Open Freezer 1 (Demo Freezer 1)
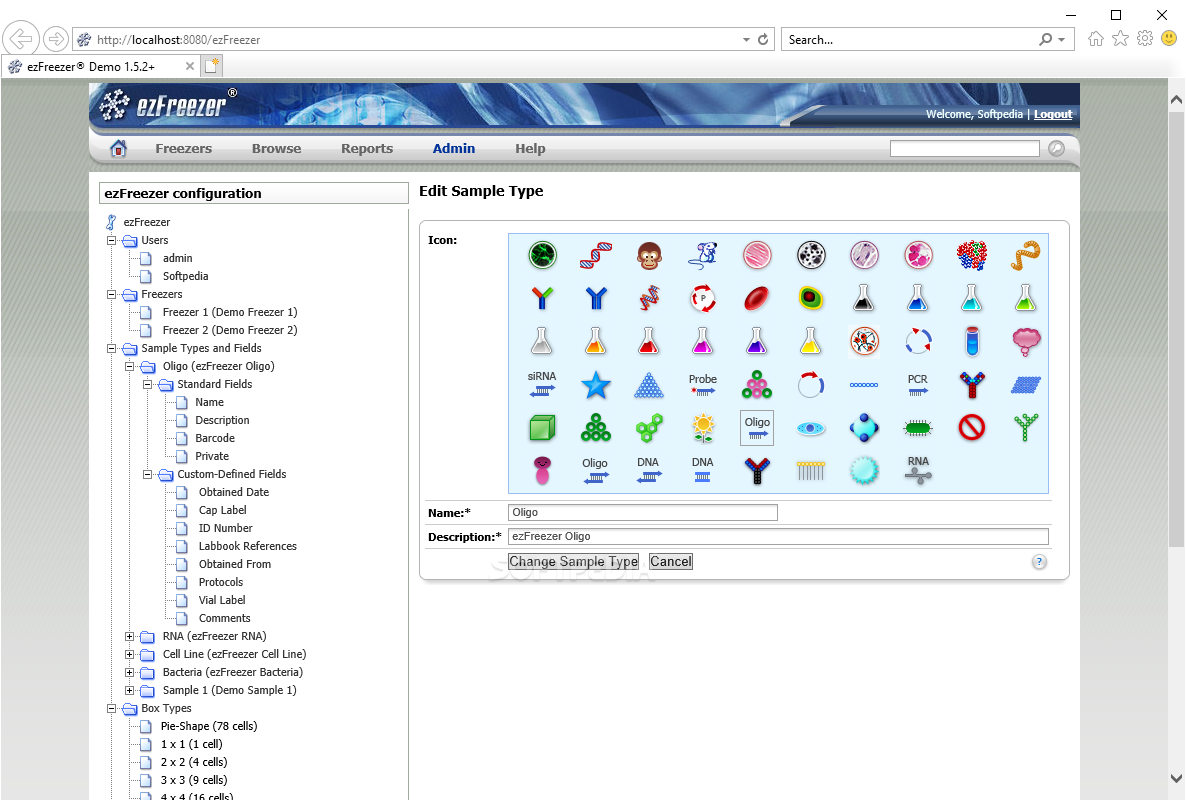The width and height of the screenshot is (1186, 801). (230, 312)
